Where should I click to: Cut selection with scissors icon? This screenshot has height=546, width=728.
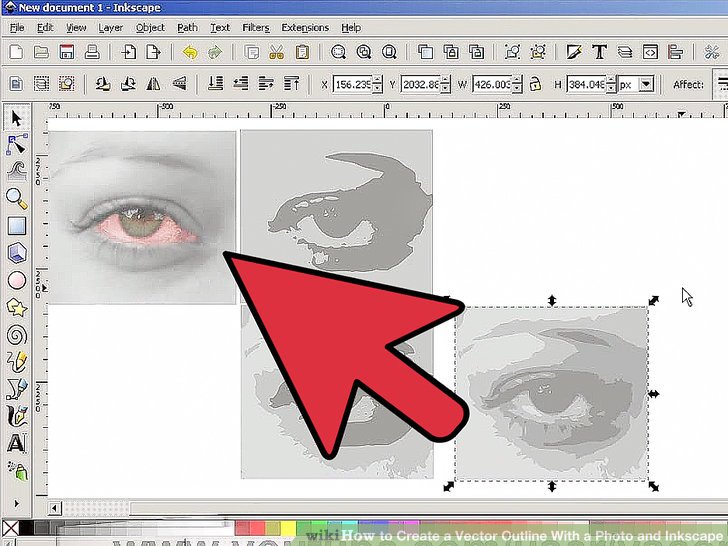276,52
